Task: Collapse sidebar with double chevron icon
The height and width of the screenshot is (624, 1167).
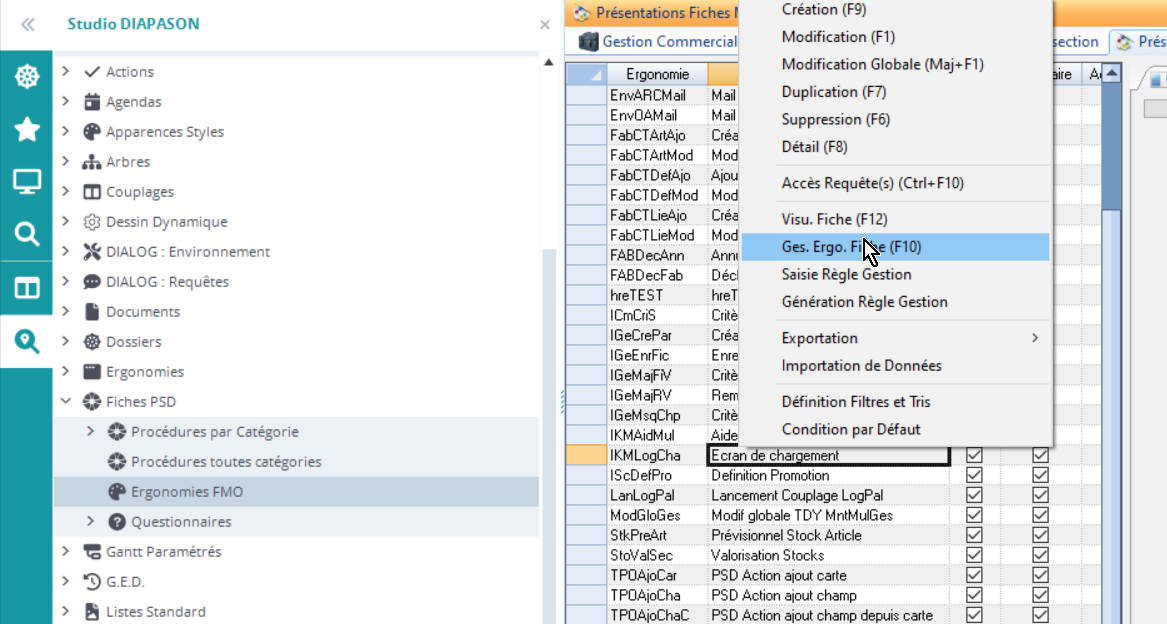Action: point(28,24)
